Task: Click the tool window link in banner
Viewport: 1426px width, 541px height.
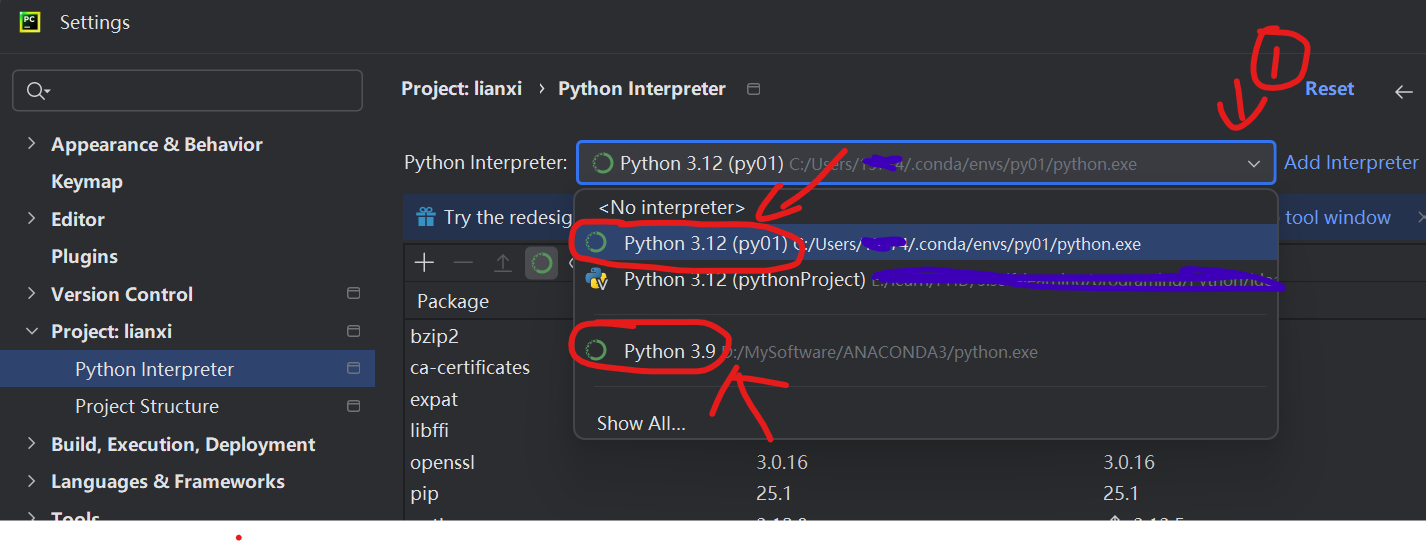Action: click(x=1338, y=217)
